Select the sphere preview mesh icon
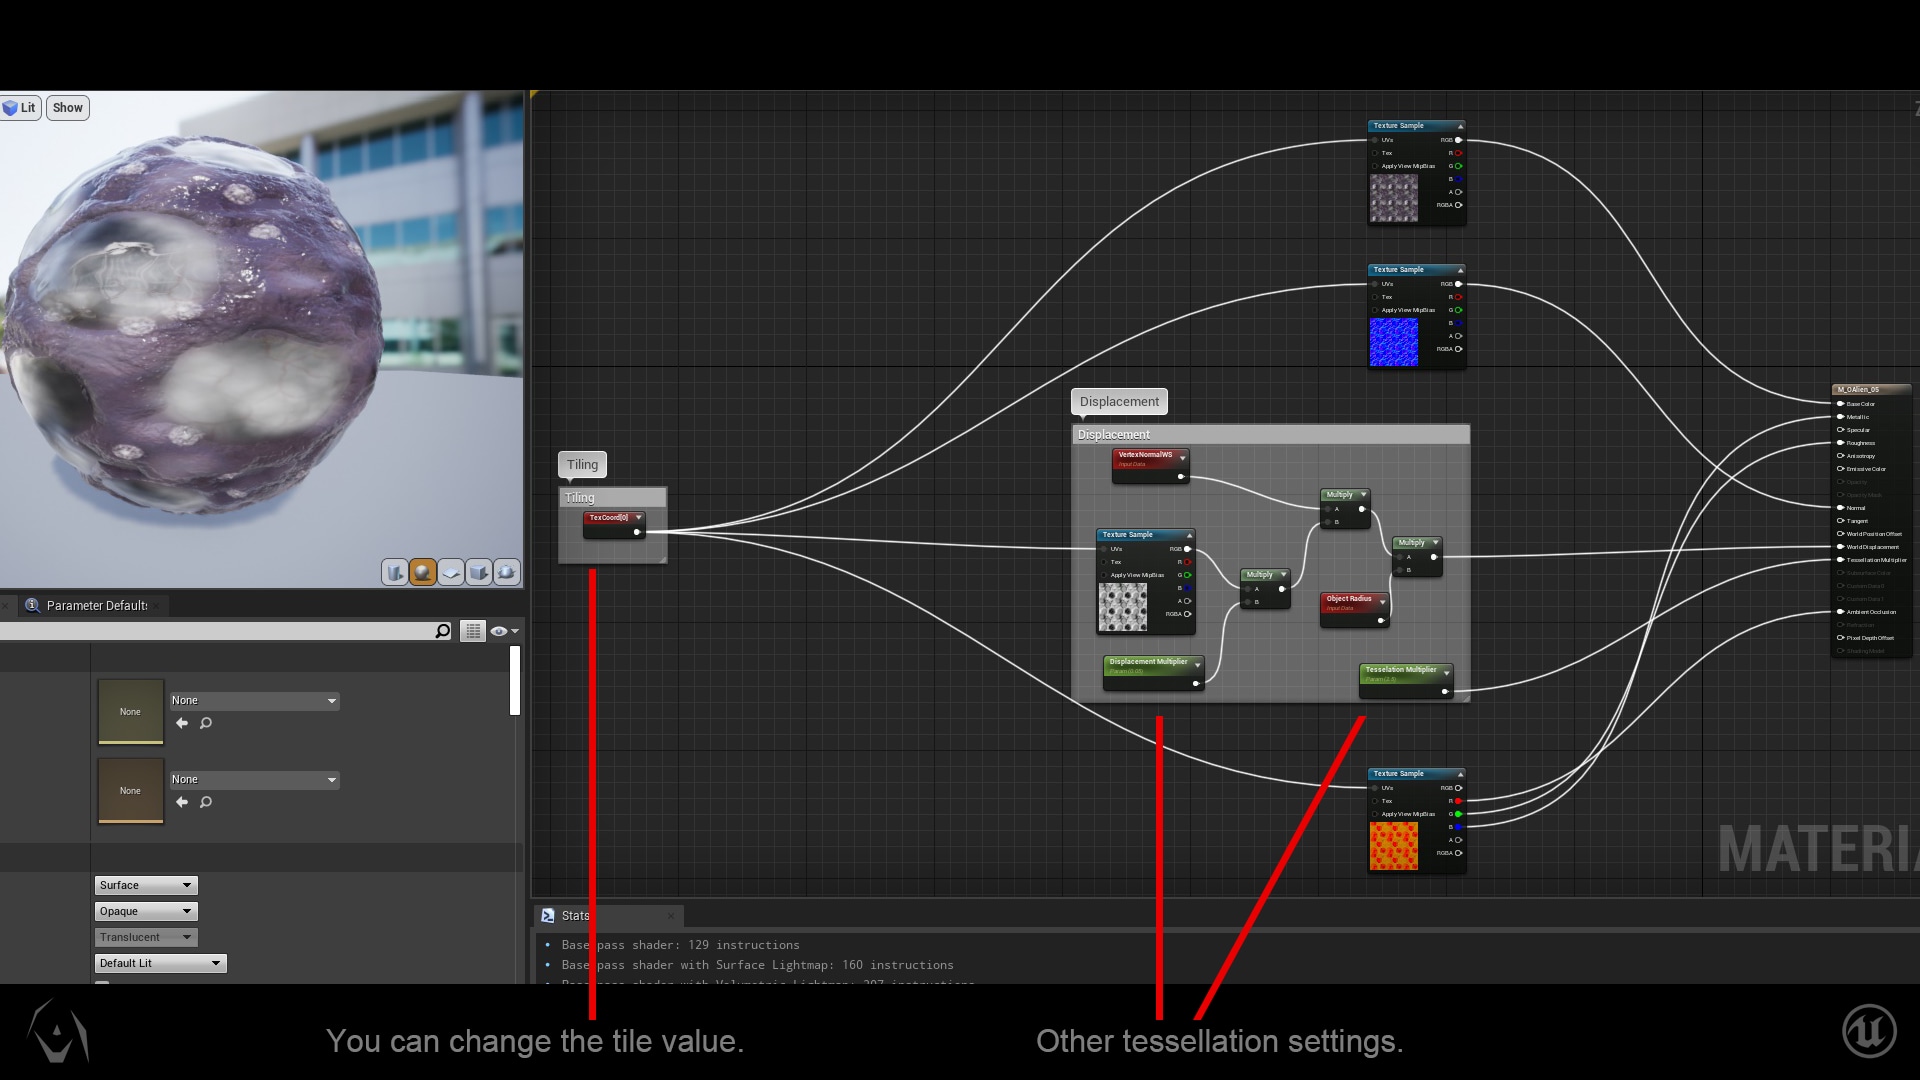This screenshot has width=1920, height=1080. tap(423, 572)
